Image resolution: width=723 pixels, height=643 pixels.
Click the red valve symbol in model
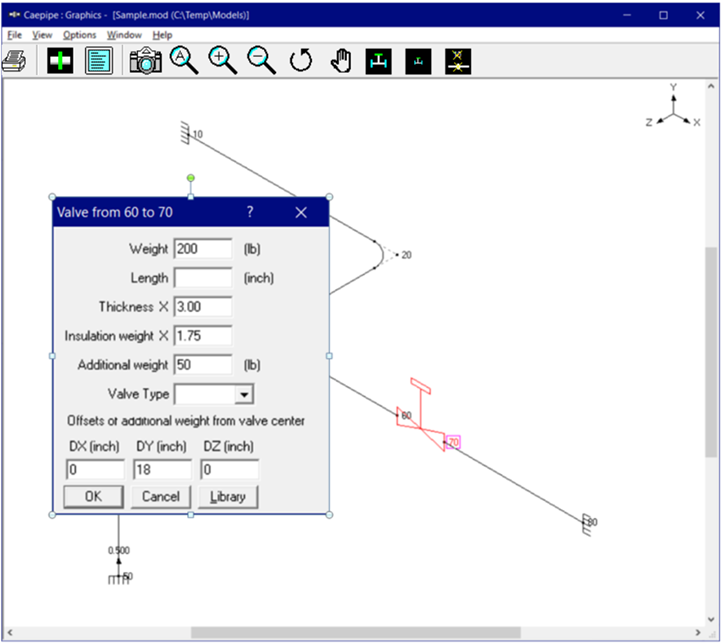click(x=421, y=417)
